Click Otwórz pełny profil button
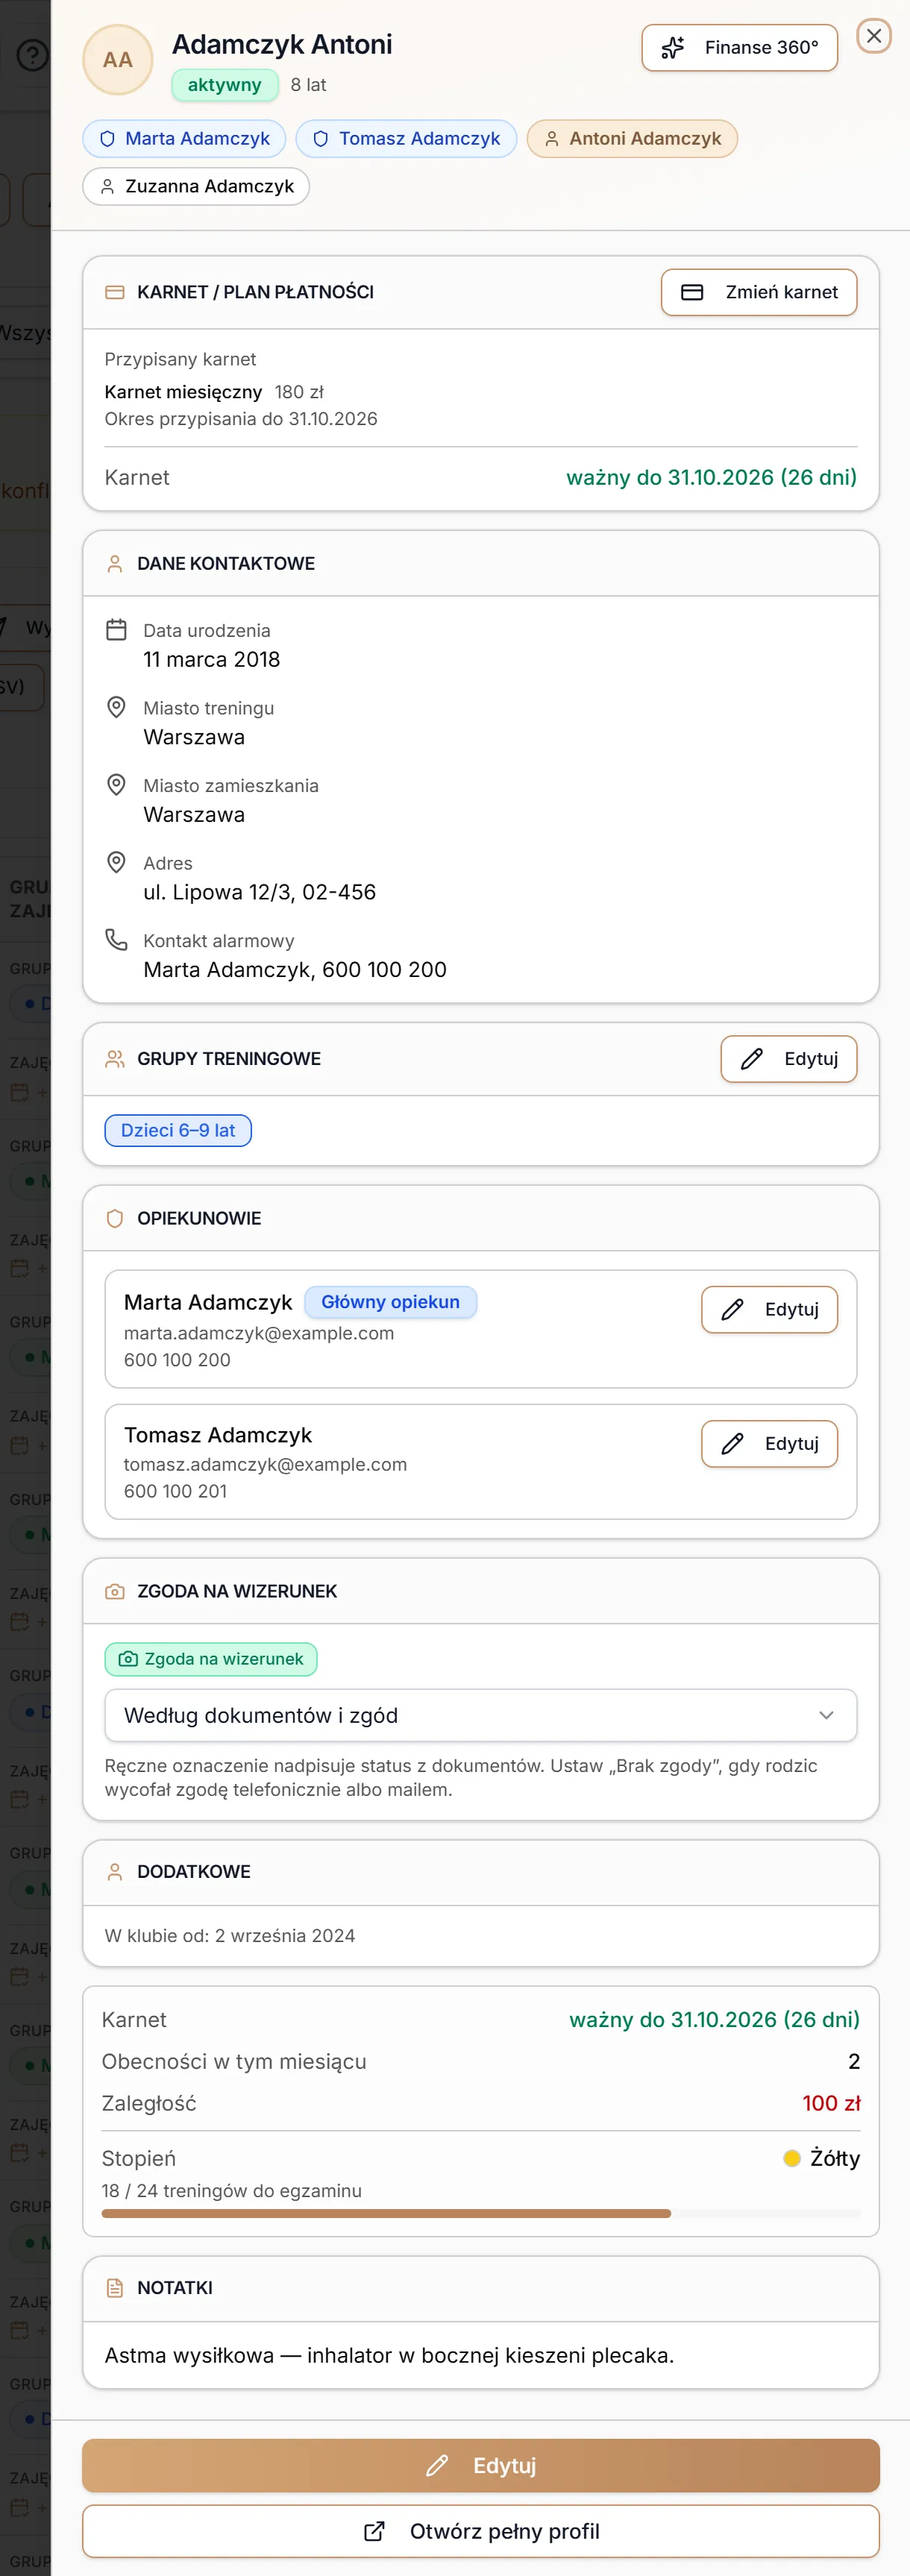This screenshot has height=2576, width=910. pyautogui.click(x=481, y=2531)
